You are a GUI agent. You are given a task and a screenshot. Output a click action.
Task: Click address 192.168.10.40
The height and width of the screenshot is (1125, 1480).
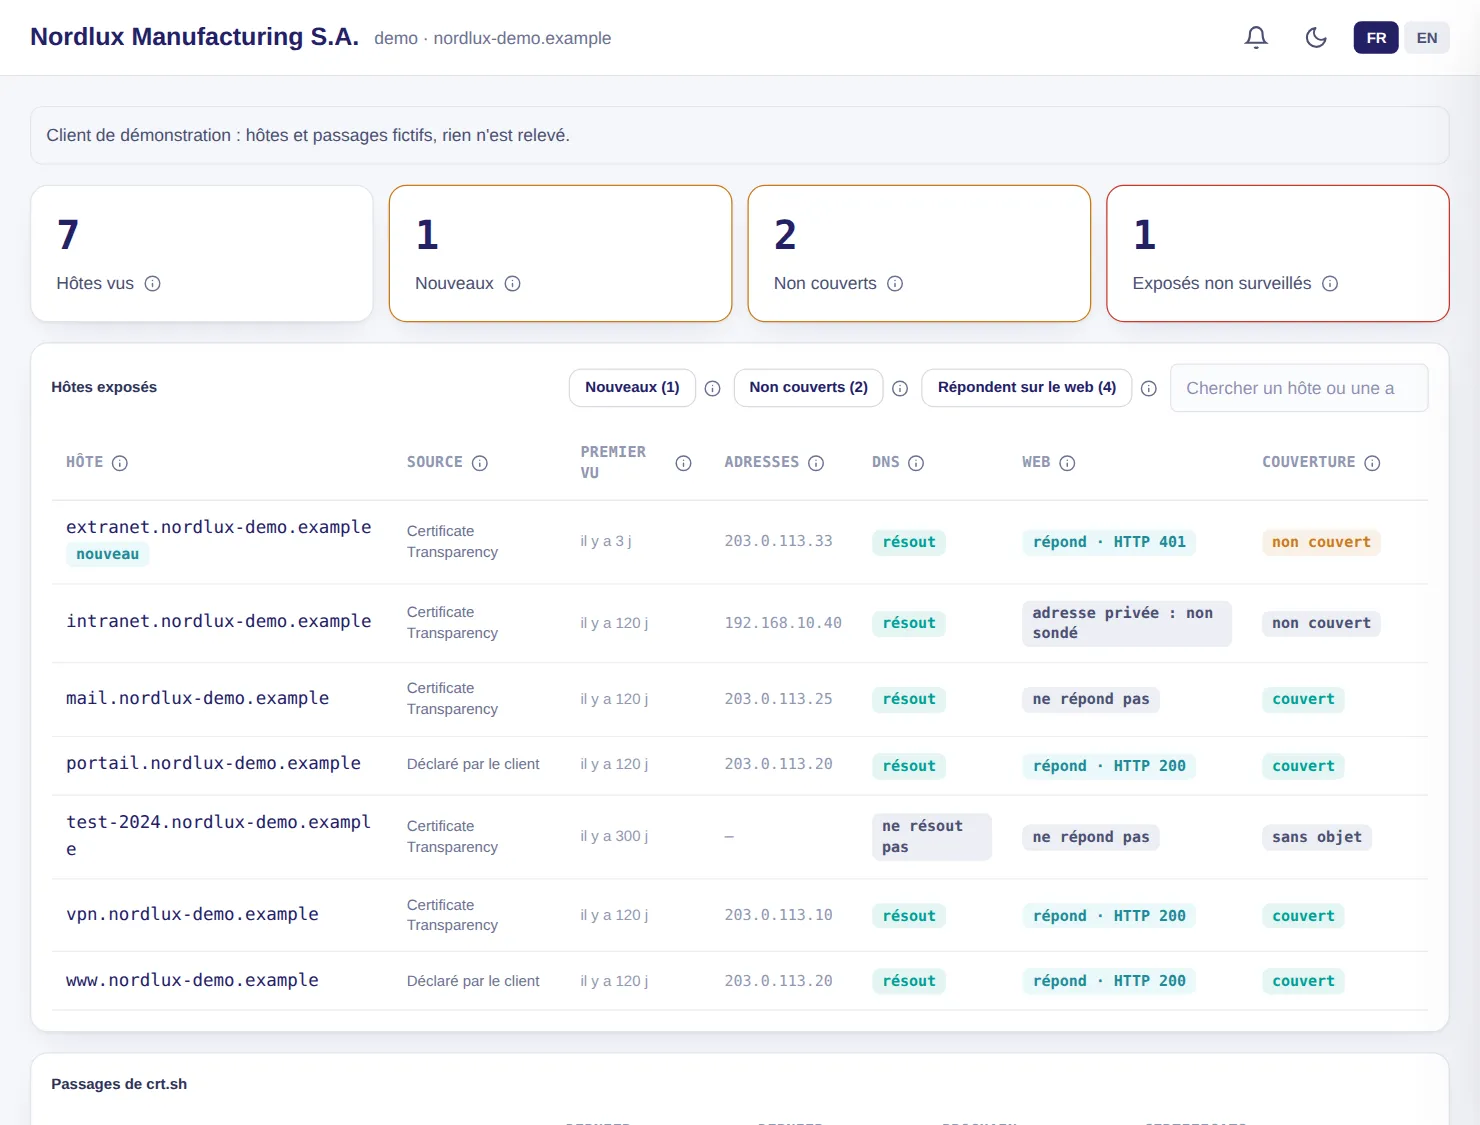coord(783,623)
